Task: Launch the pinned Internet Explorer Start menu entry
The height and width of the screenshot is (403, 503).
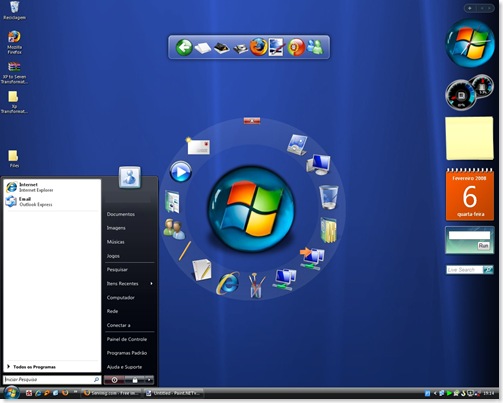Action: coord(52,187)
